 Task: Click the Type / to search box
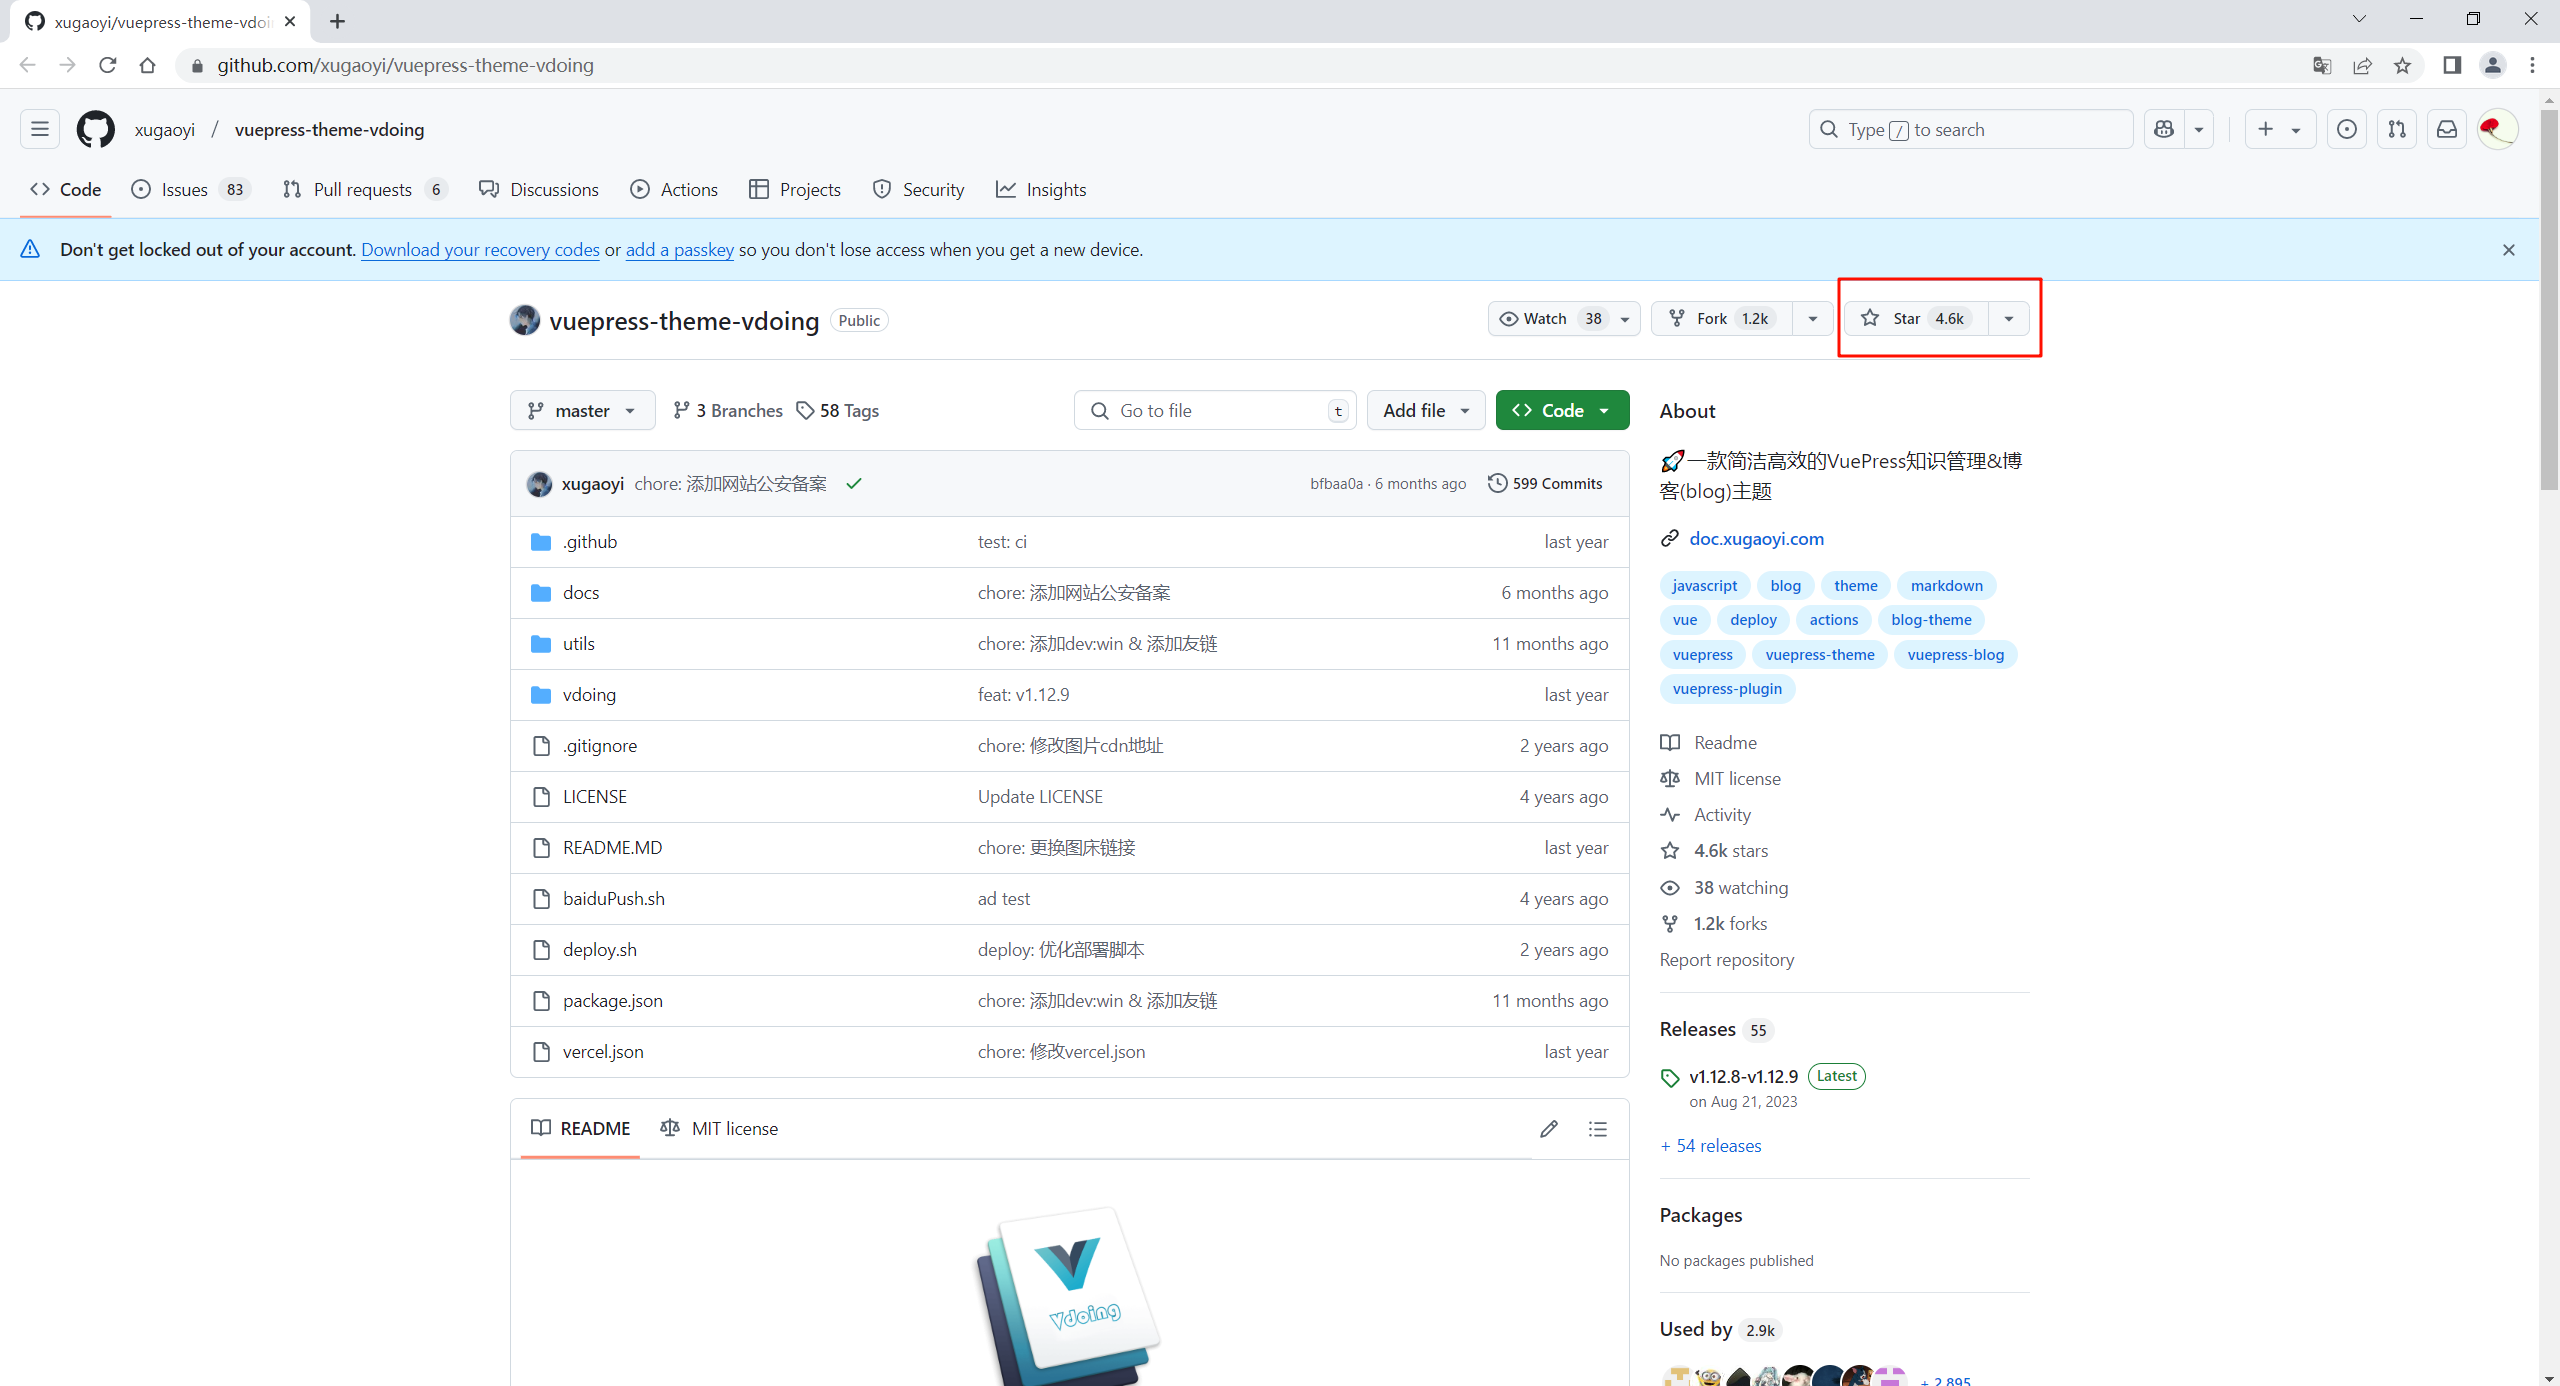click(1970, 129)
